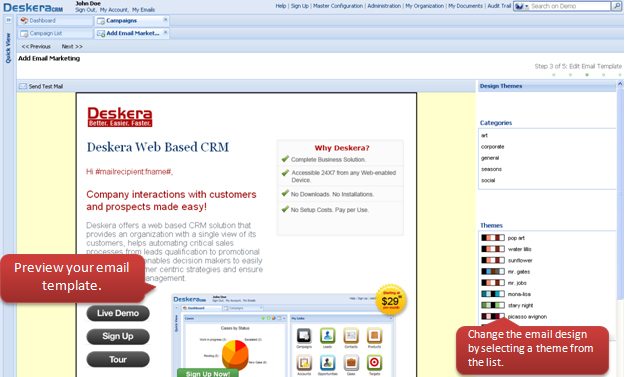Screen dimensions: 631x377
Task: Close the Campaigns tab
Action: pos(165,20)
